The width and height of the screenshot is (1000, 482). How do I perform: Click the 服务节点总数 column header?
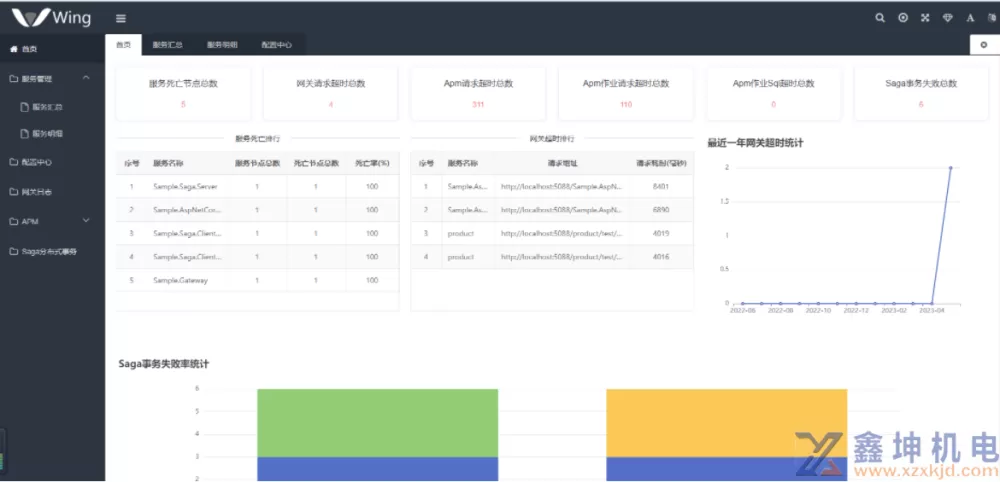(257, 163)
